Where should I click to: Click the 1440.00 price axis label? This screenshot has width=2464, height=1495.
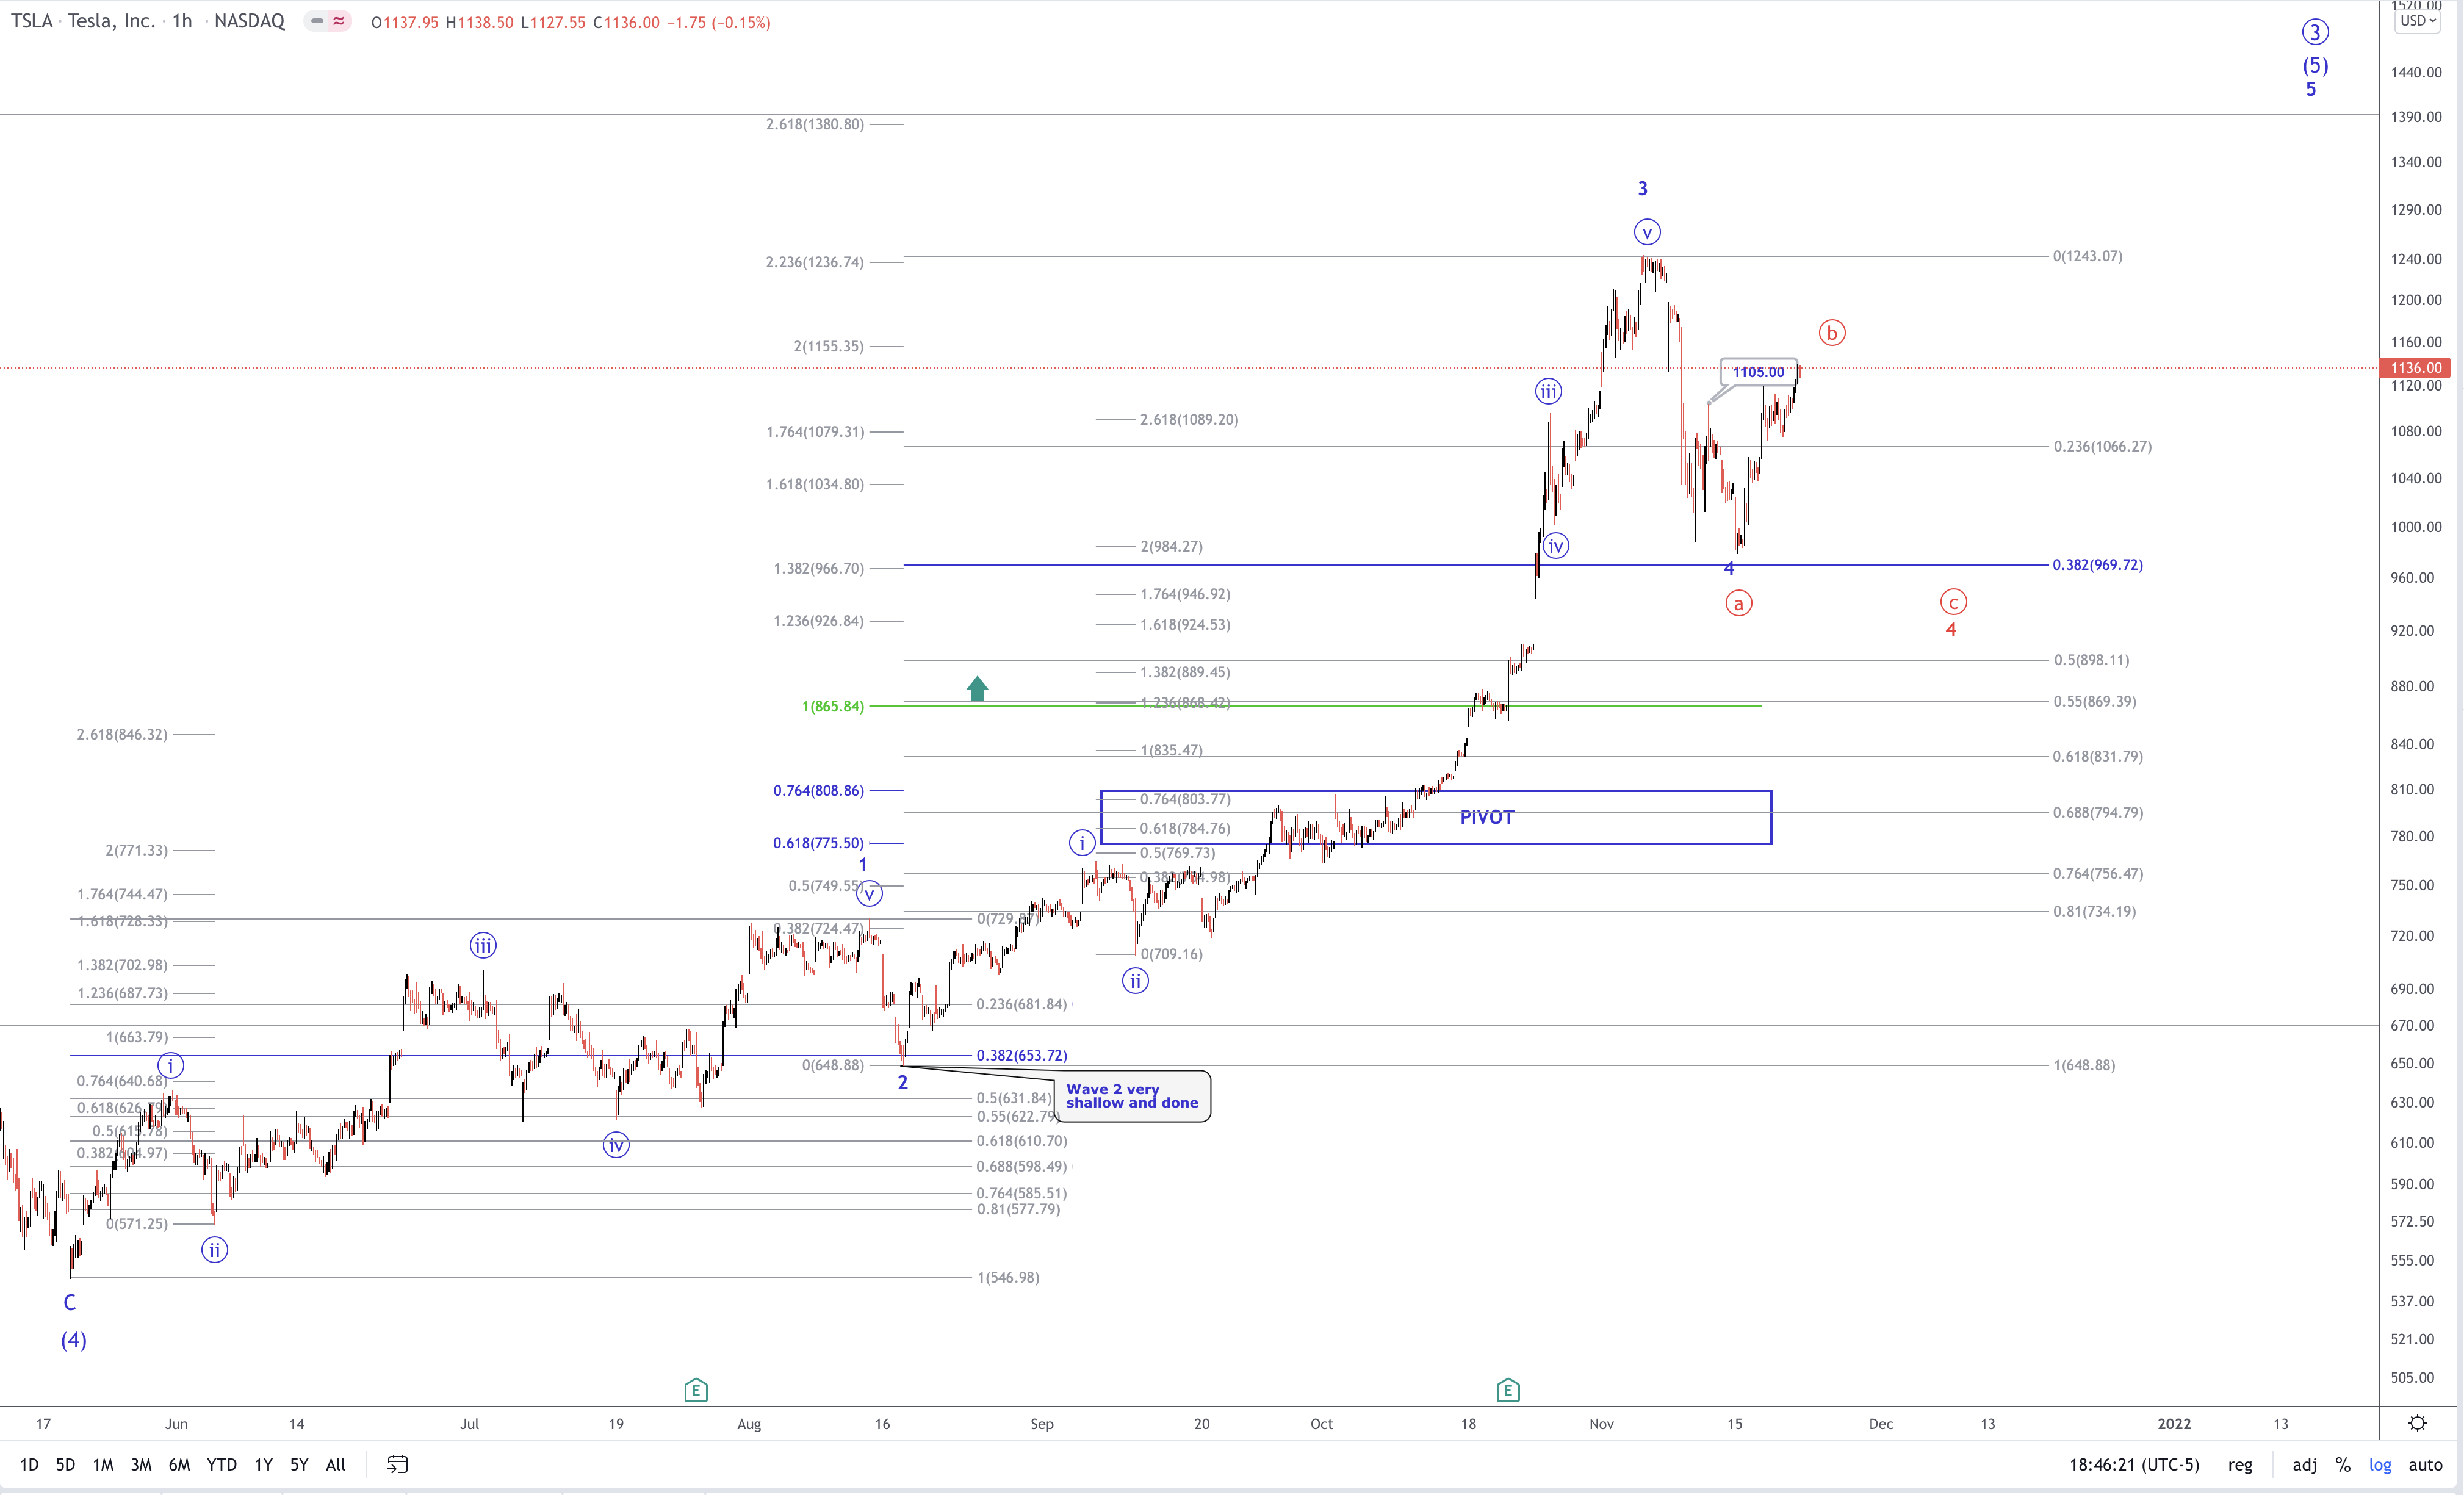tap(2416, 72)
